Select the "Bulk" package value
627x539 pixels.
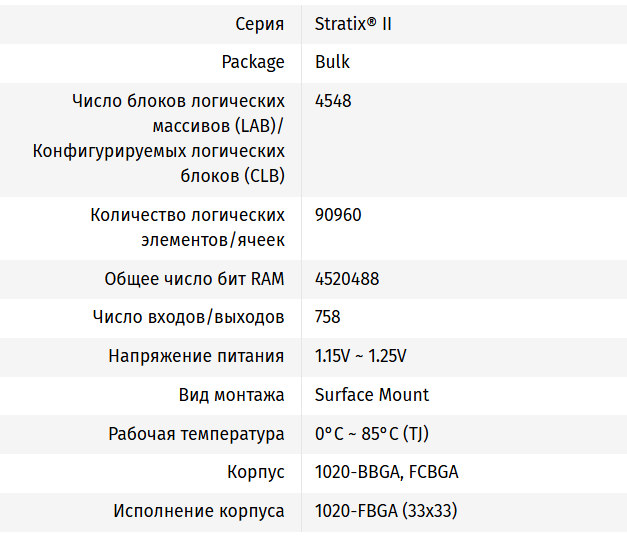pyautogui.click(x=332, y=62)
